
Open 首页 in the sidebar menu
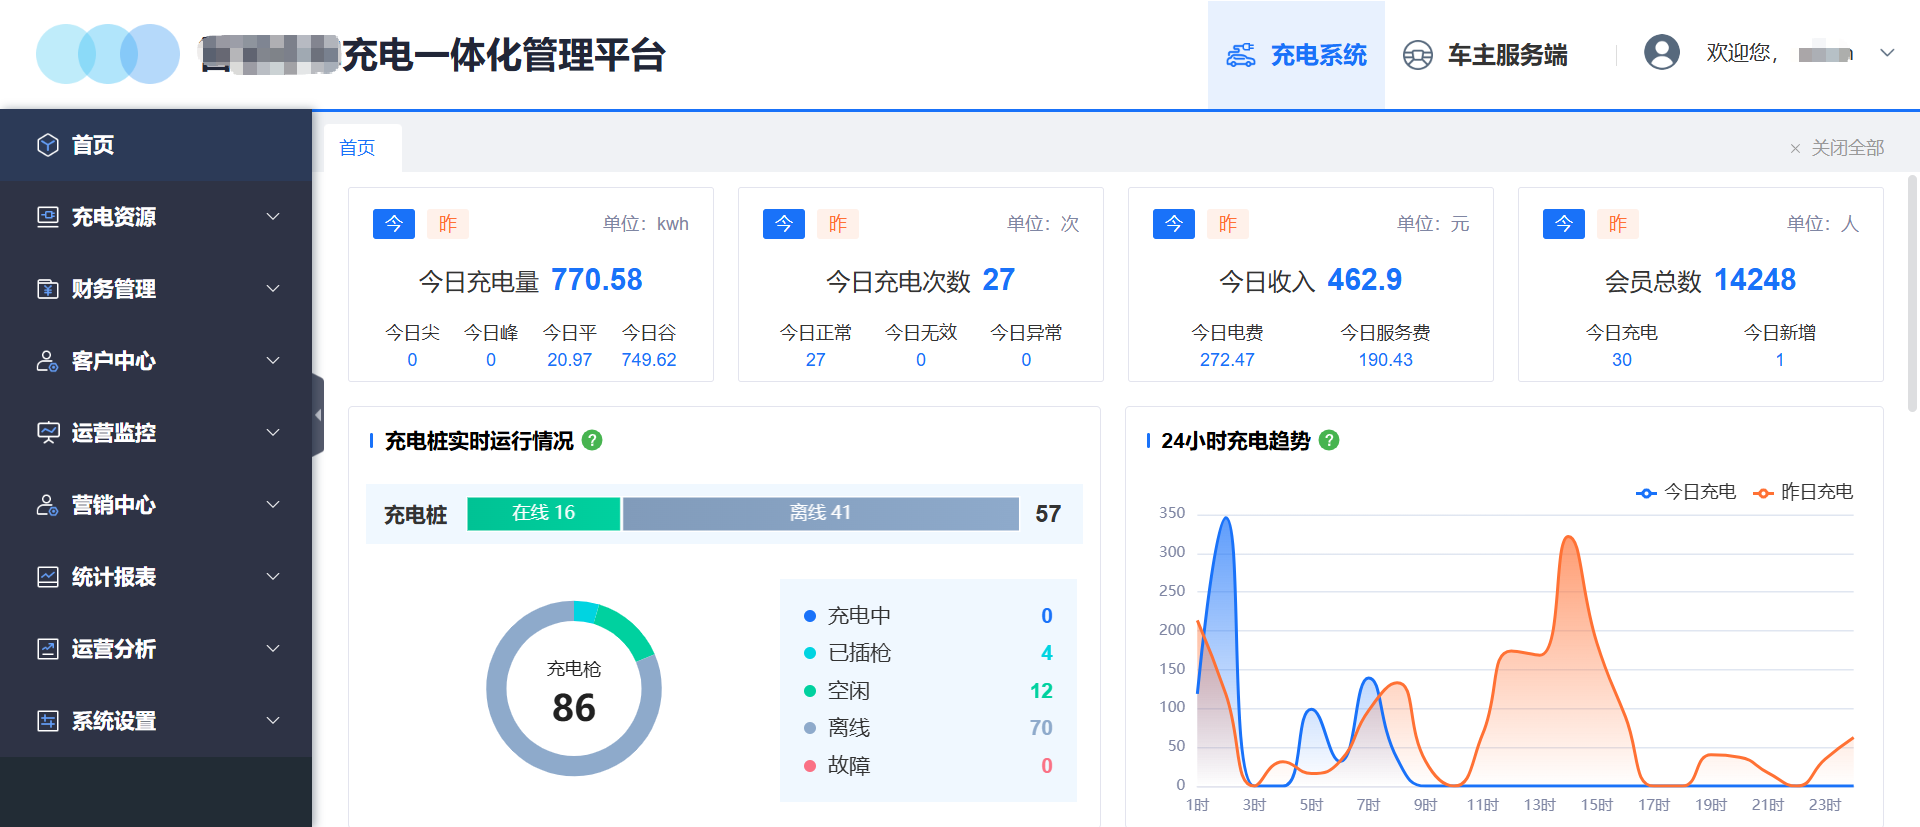(156, 145)
